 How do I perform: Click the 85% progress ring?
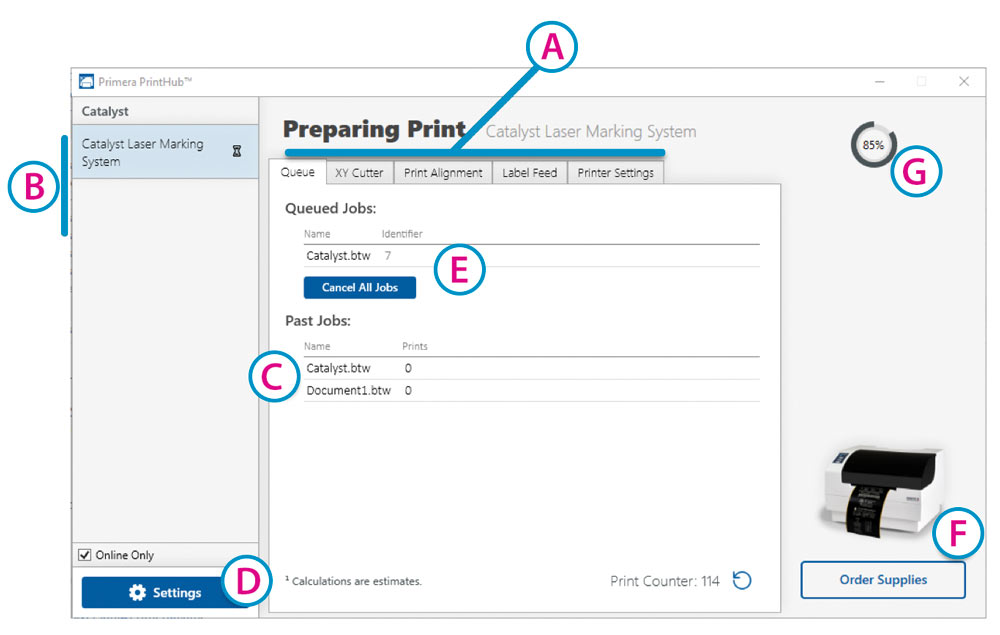click(873, 145)
